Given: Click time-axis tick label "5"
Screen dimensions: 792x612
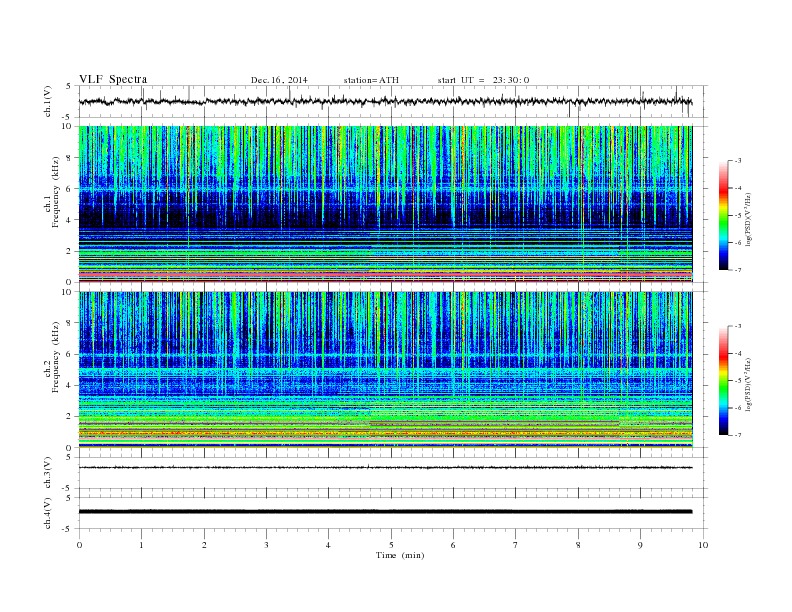Looking at the screenshot, I should (391, 545).
